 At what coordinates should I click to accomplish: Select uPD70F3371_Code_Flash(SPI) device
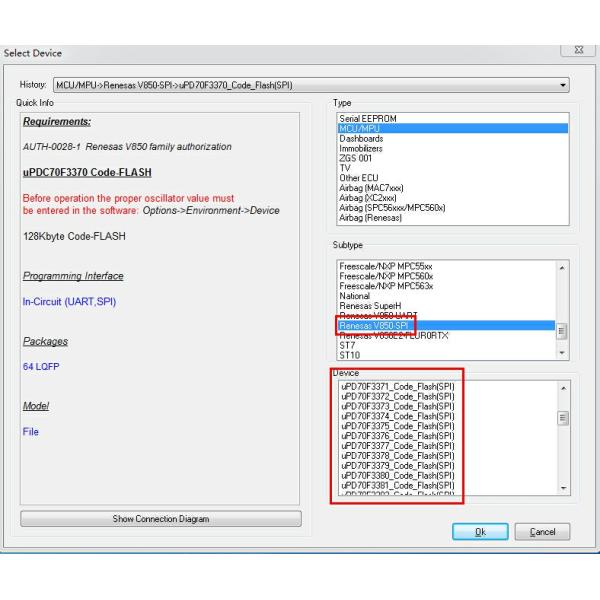pyautogui.click(x=397, y=386)
